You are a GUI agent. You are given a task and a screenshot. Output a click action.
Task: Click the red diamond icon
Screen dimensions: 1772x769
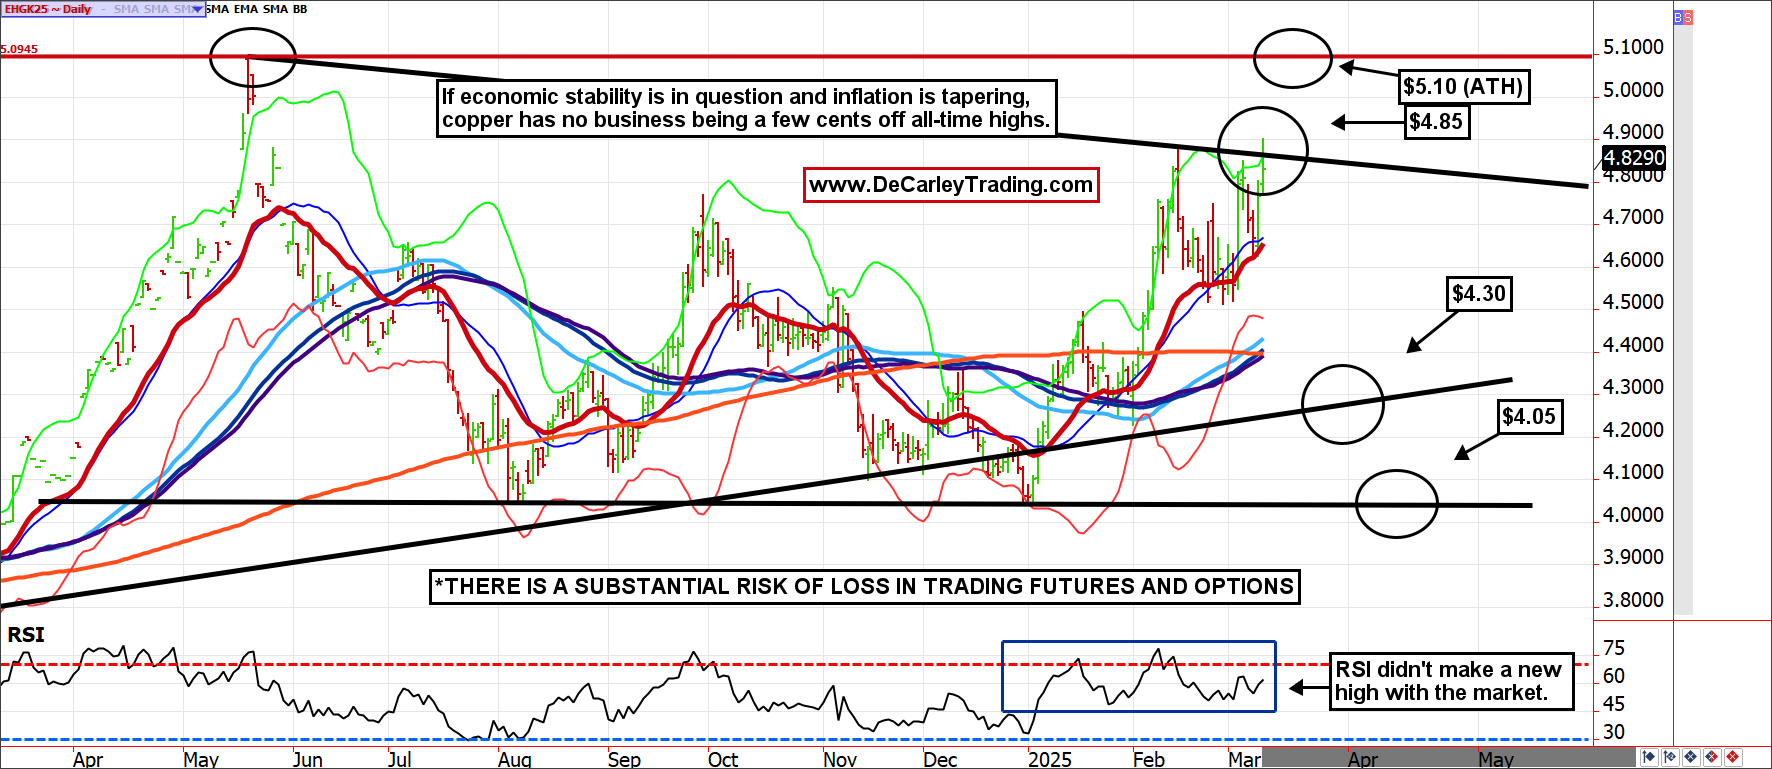[1732, 757]
